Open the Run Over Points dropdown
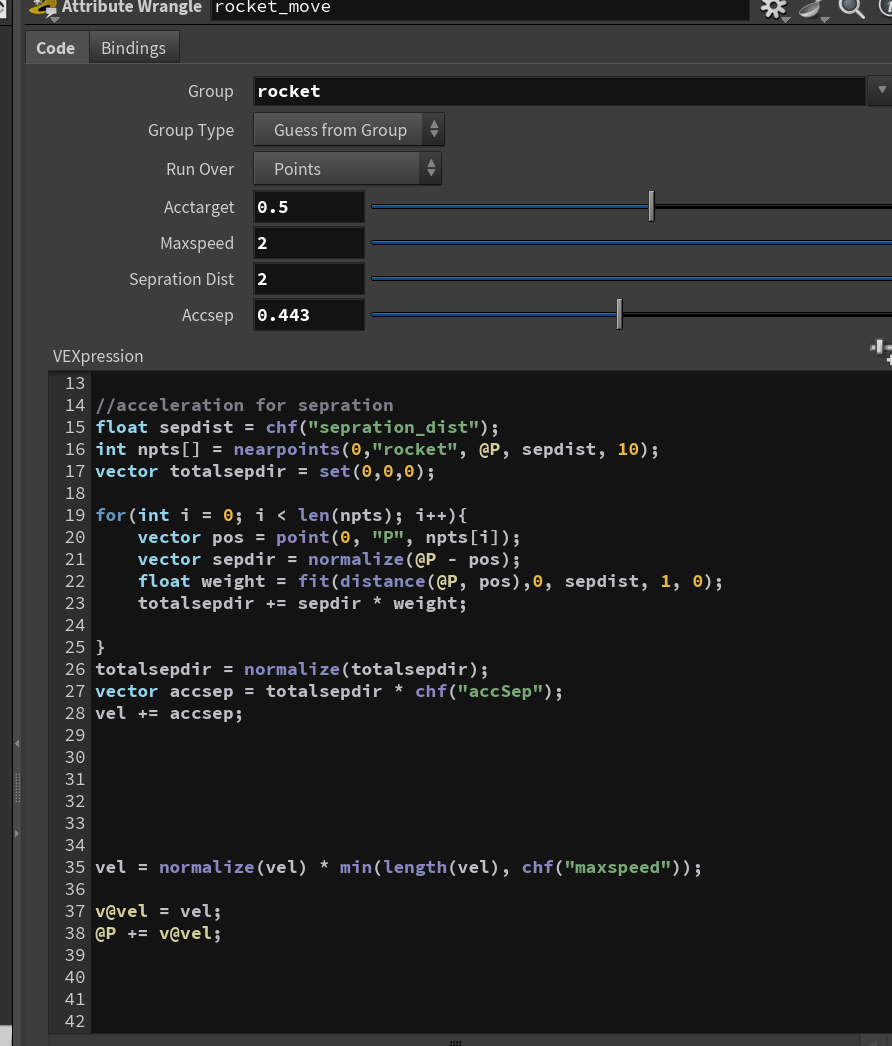Image resolution: width=892 pixels, height=1046 pixels. coord(347,169)
